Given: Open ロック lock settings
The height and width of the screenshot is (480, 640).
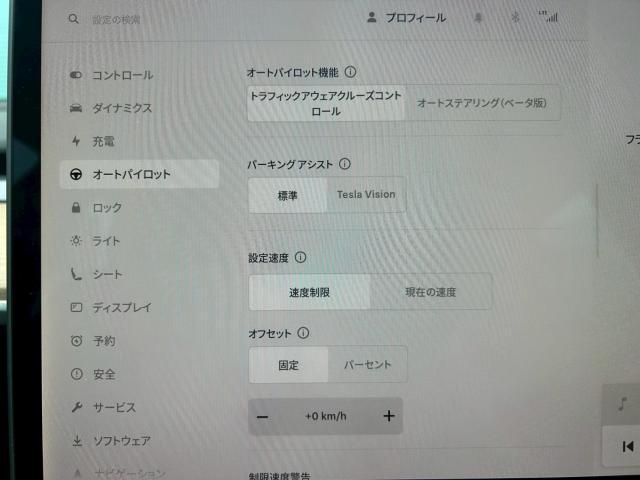Looking at the screenshot, I should [106, 208].
